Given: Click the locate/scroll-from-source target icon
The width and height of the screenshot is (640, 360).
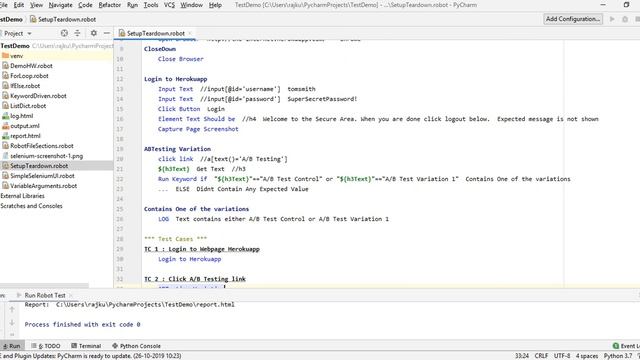Looking at the screenshot, I should tap(64, 33).
